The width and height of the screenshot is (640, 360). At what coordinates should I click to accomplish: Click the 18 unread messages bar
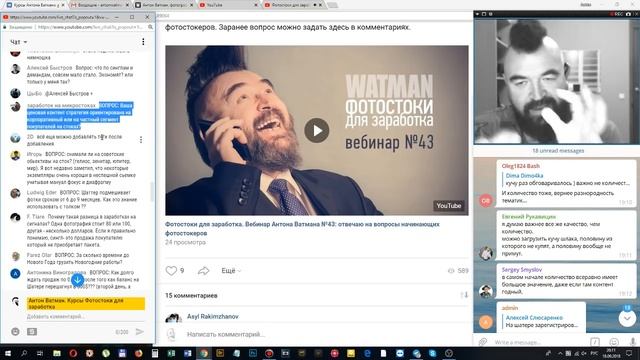(x=558, y=151)
